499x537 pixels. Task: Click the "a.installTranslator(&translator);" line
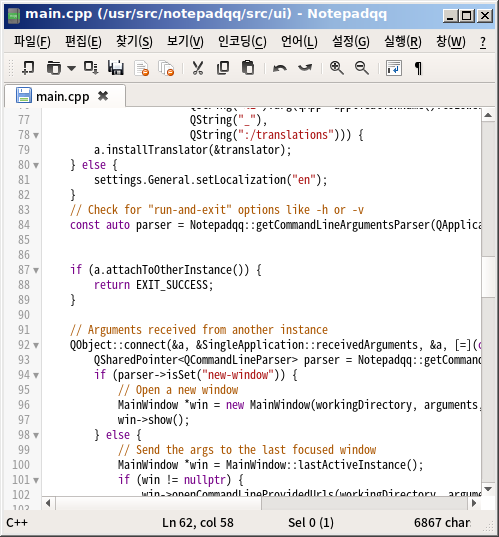tap(192, 150)
